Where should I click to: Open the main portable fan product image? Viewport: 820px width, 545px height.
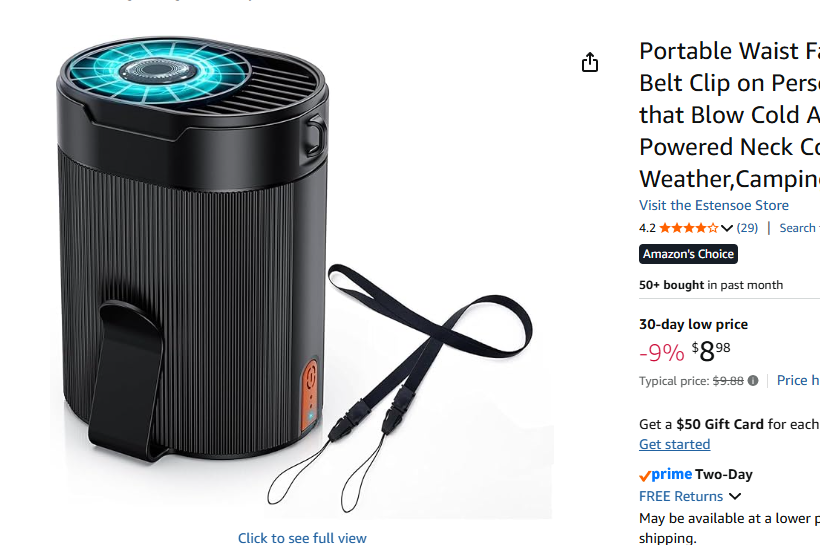tap(301, 277)
